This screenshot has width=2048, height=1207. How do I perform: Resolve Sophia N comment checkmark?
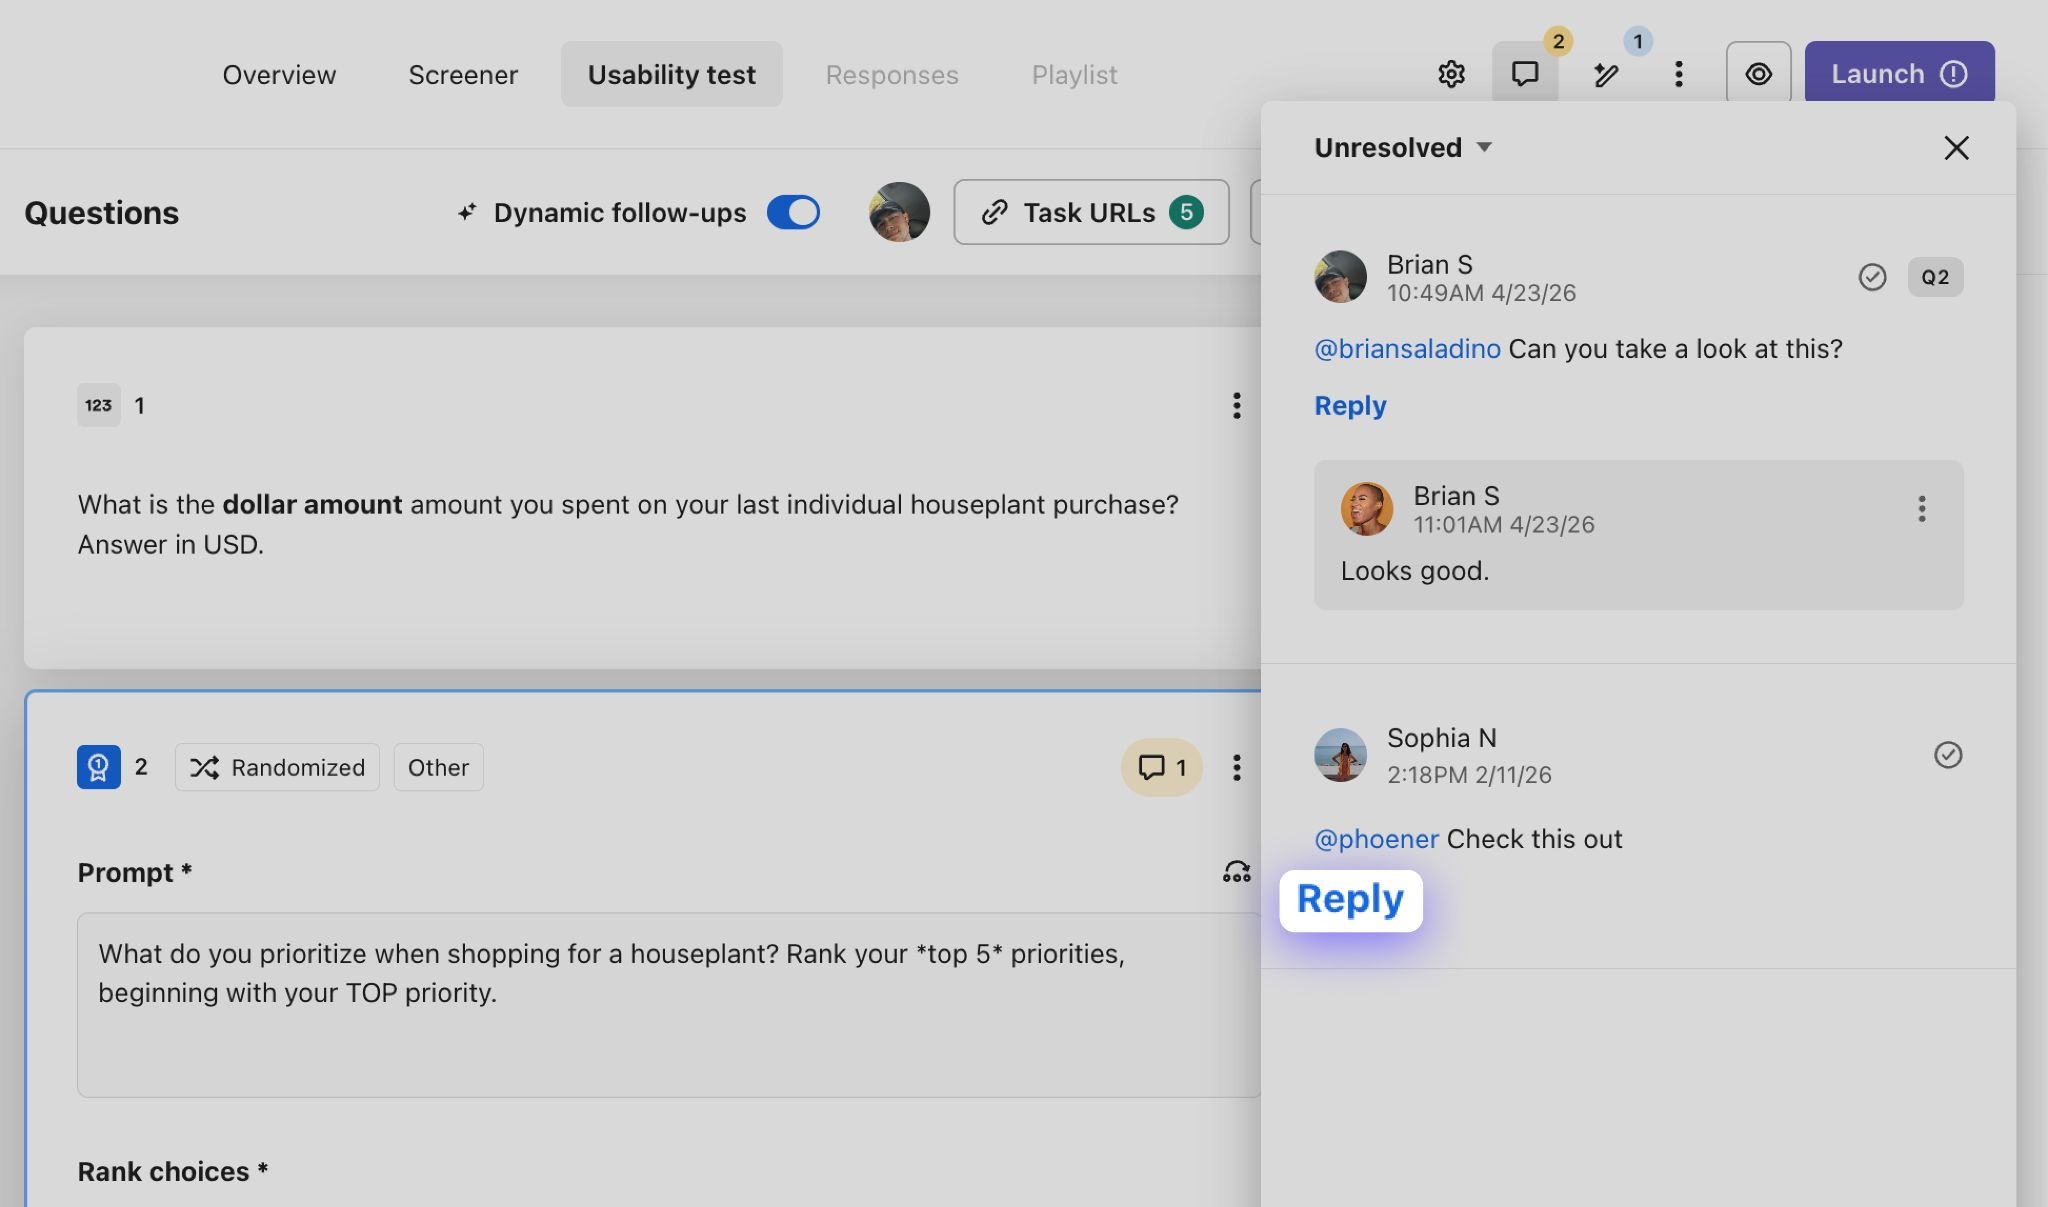tap(1947, 755)
